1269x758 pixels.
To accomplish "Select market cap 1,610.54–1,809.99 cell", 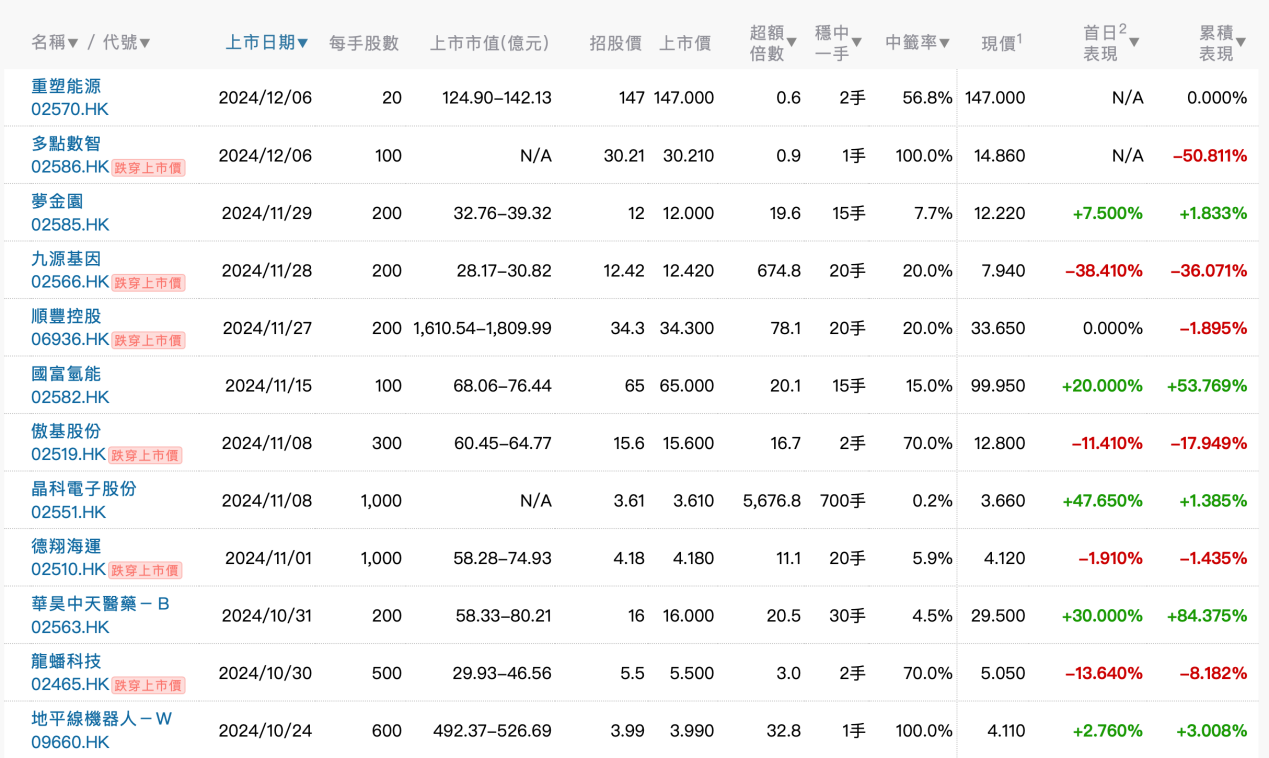I will [482, 328].
